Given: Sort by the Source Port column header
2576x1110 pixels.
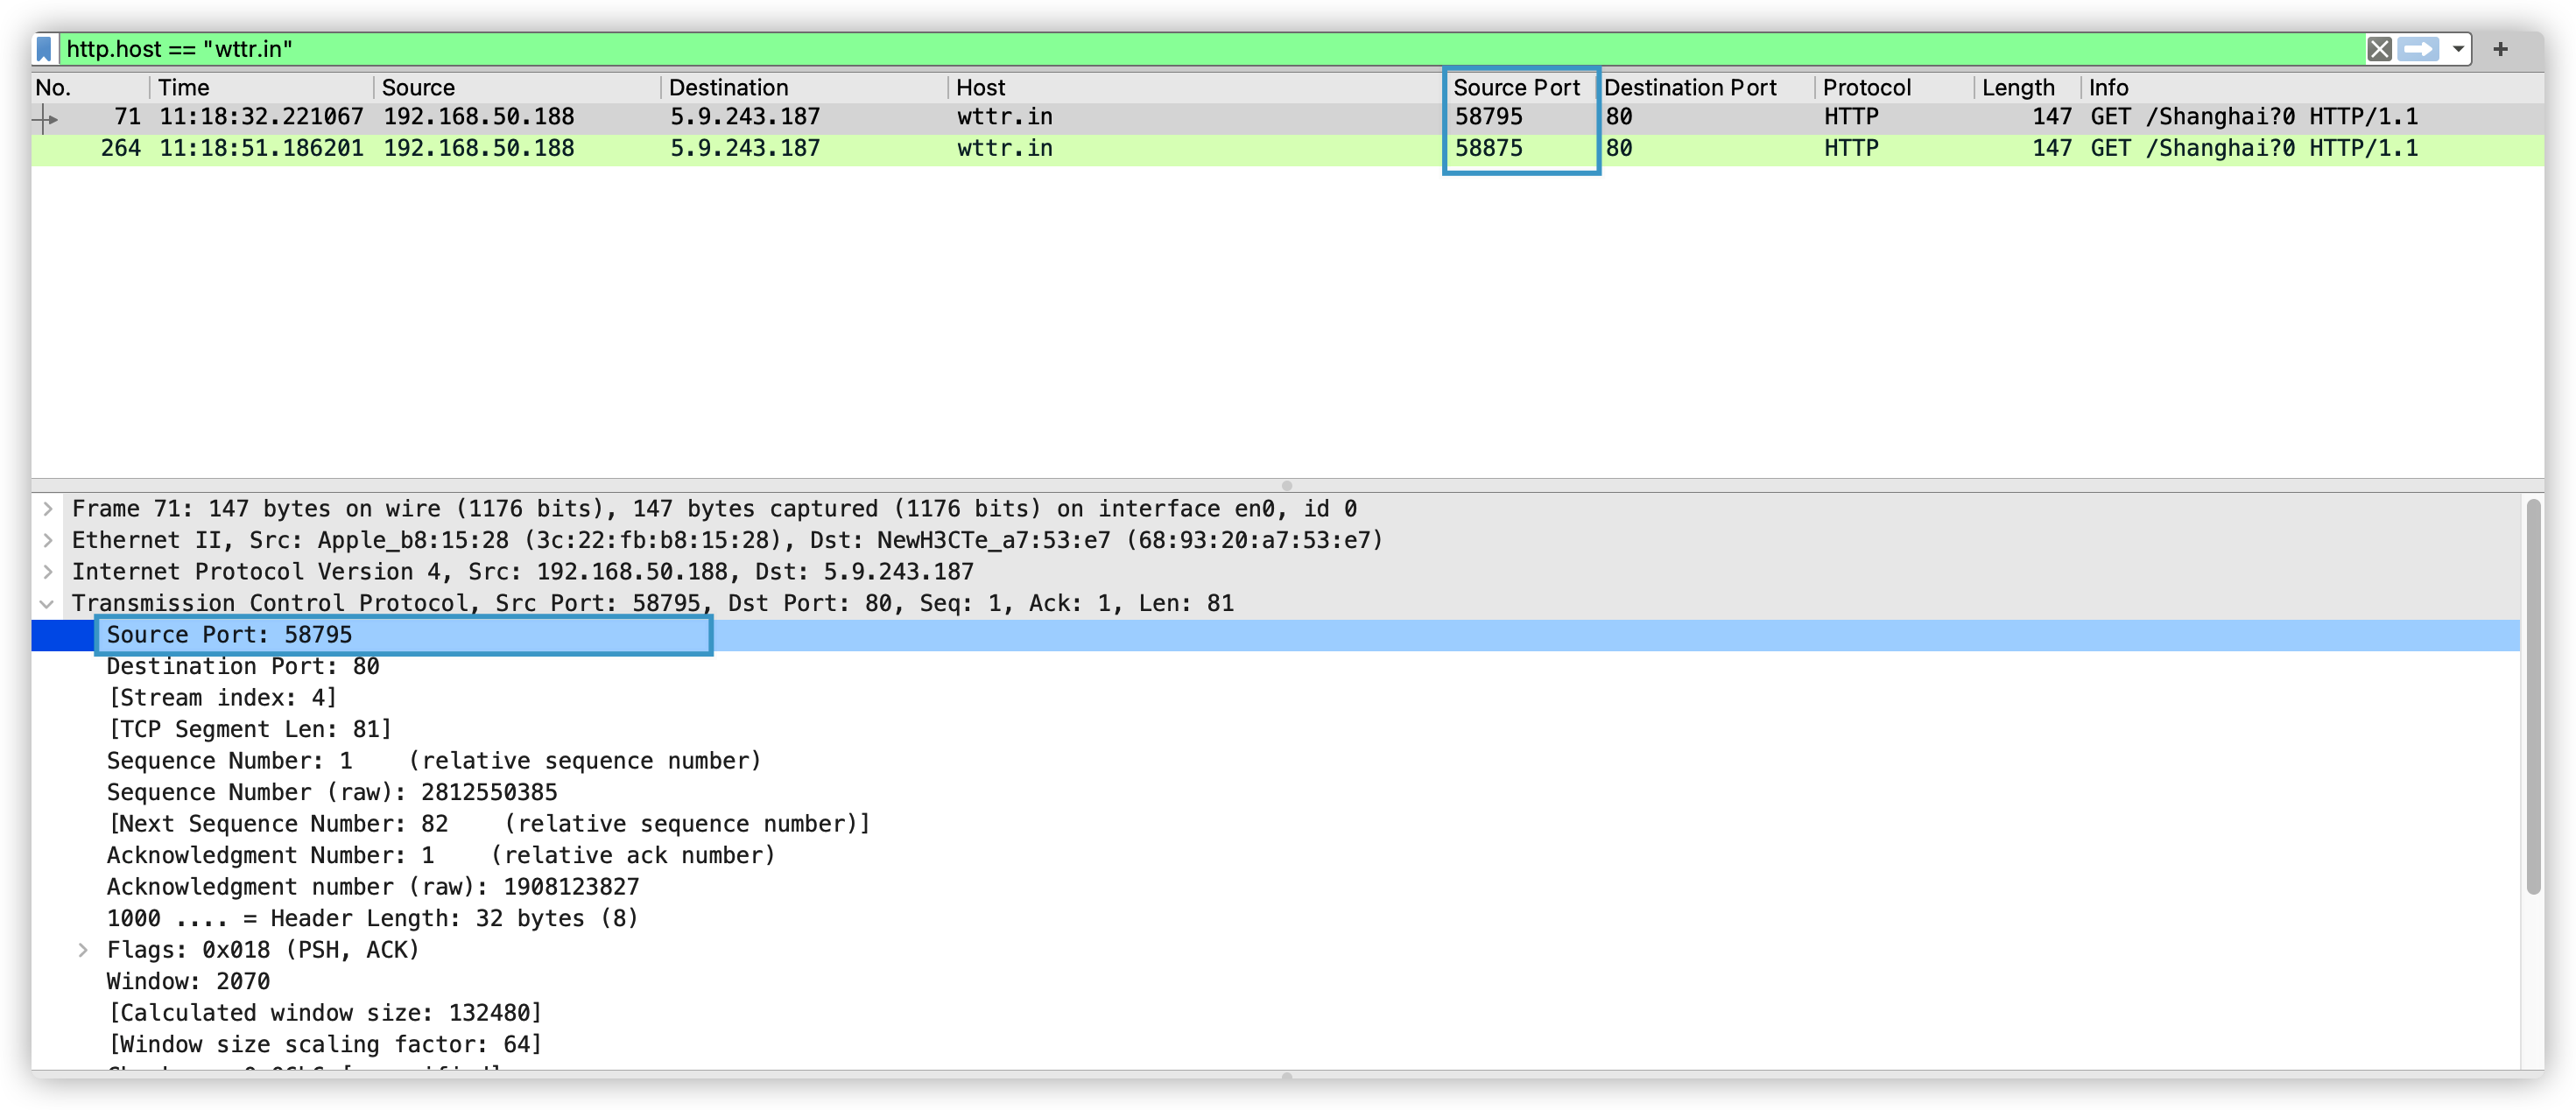Looking at the screenshot, I should point(1520,87).
